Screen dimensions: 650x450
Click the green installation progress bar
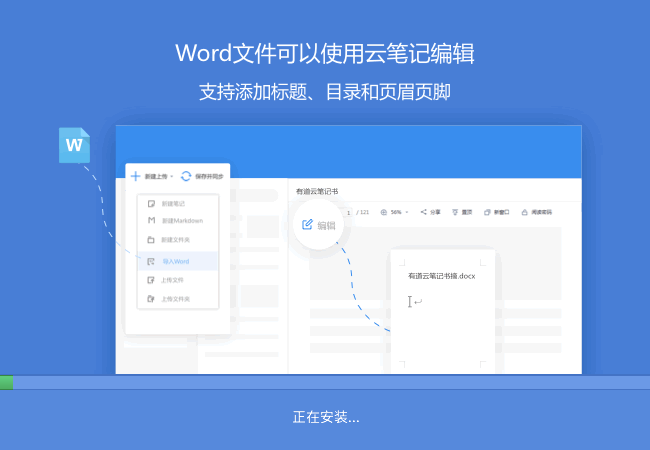[6, 382]
